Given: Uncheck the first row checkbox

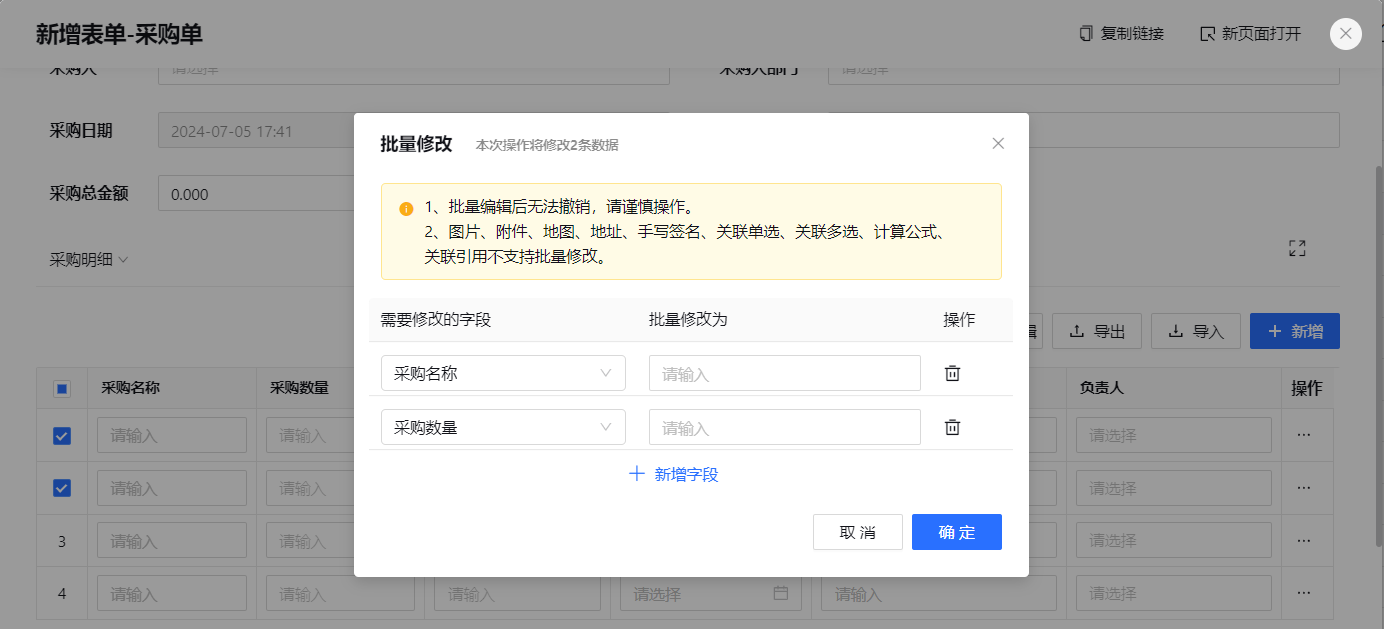Looking at the screenshot, I should [x=62, y=435].
